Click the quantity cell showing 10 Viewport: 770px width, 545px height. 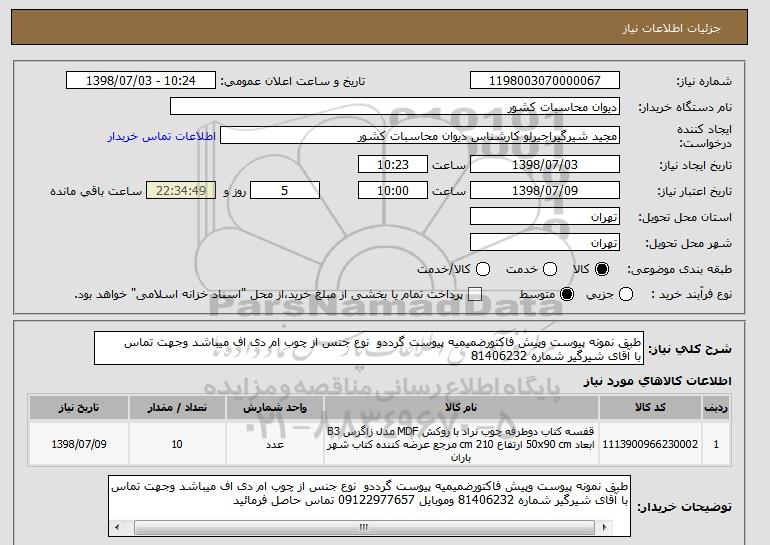177,444
